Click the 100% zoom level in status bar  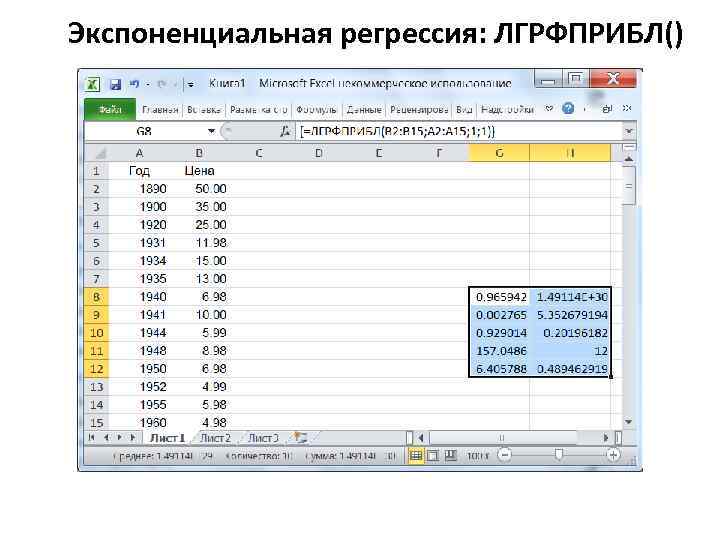478,456
